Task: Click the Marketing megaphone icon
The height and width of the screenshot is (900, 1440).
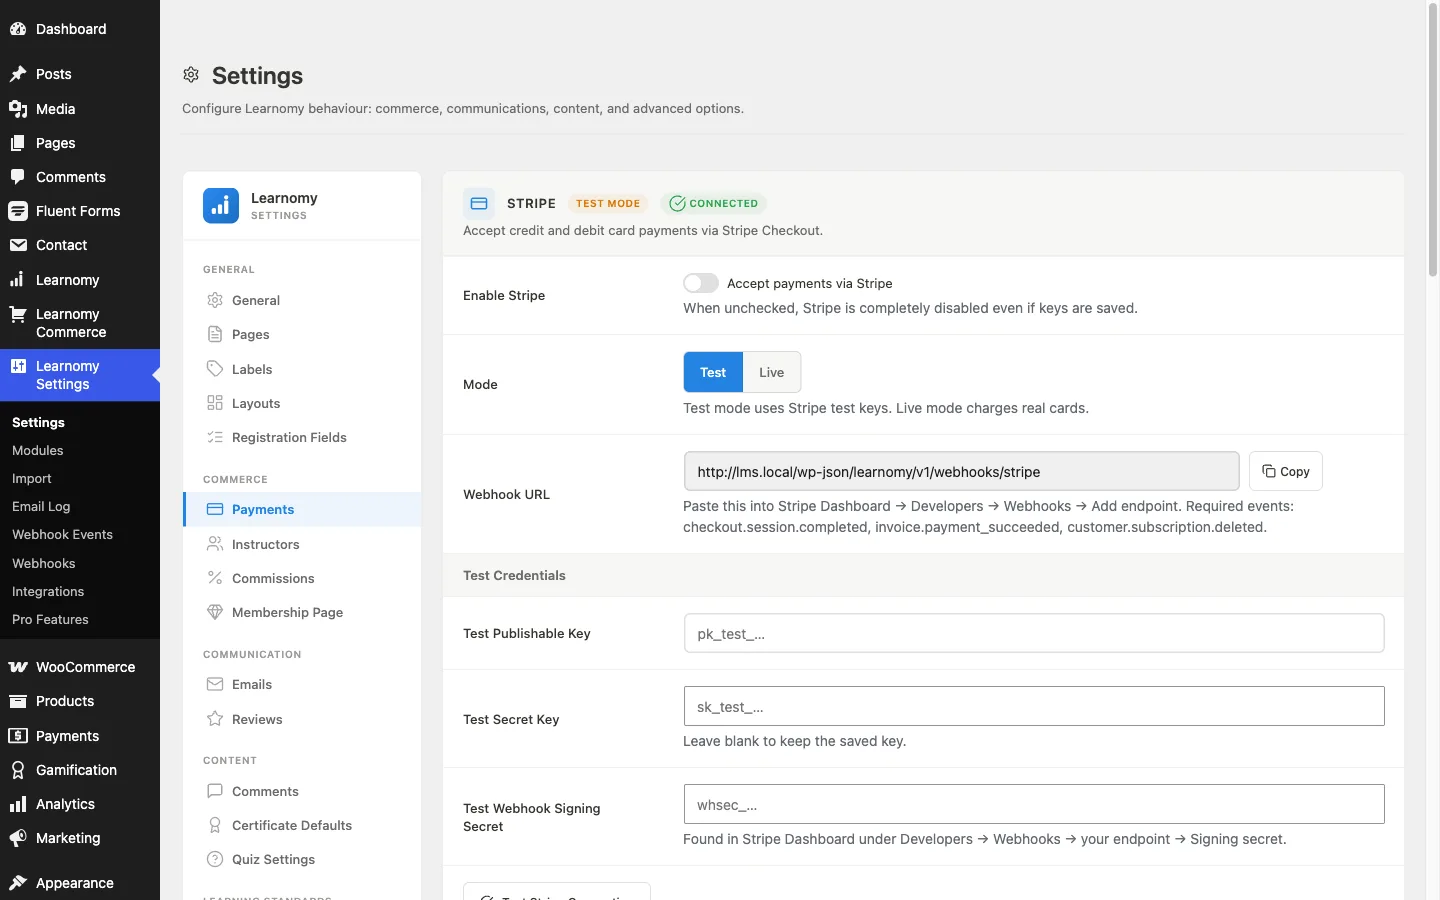Action: pyautogui.click(x=18, y=838)
